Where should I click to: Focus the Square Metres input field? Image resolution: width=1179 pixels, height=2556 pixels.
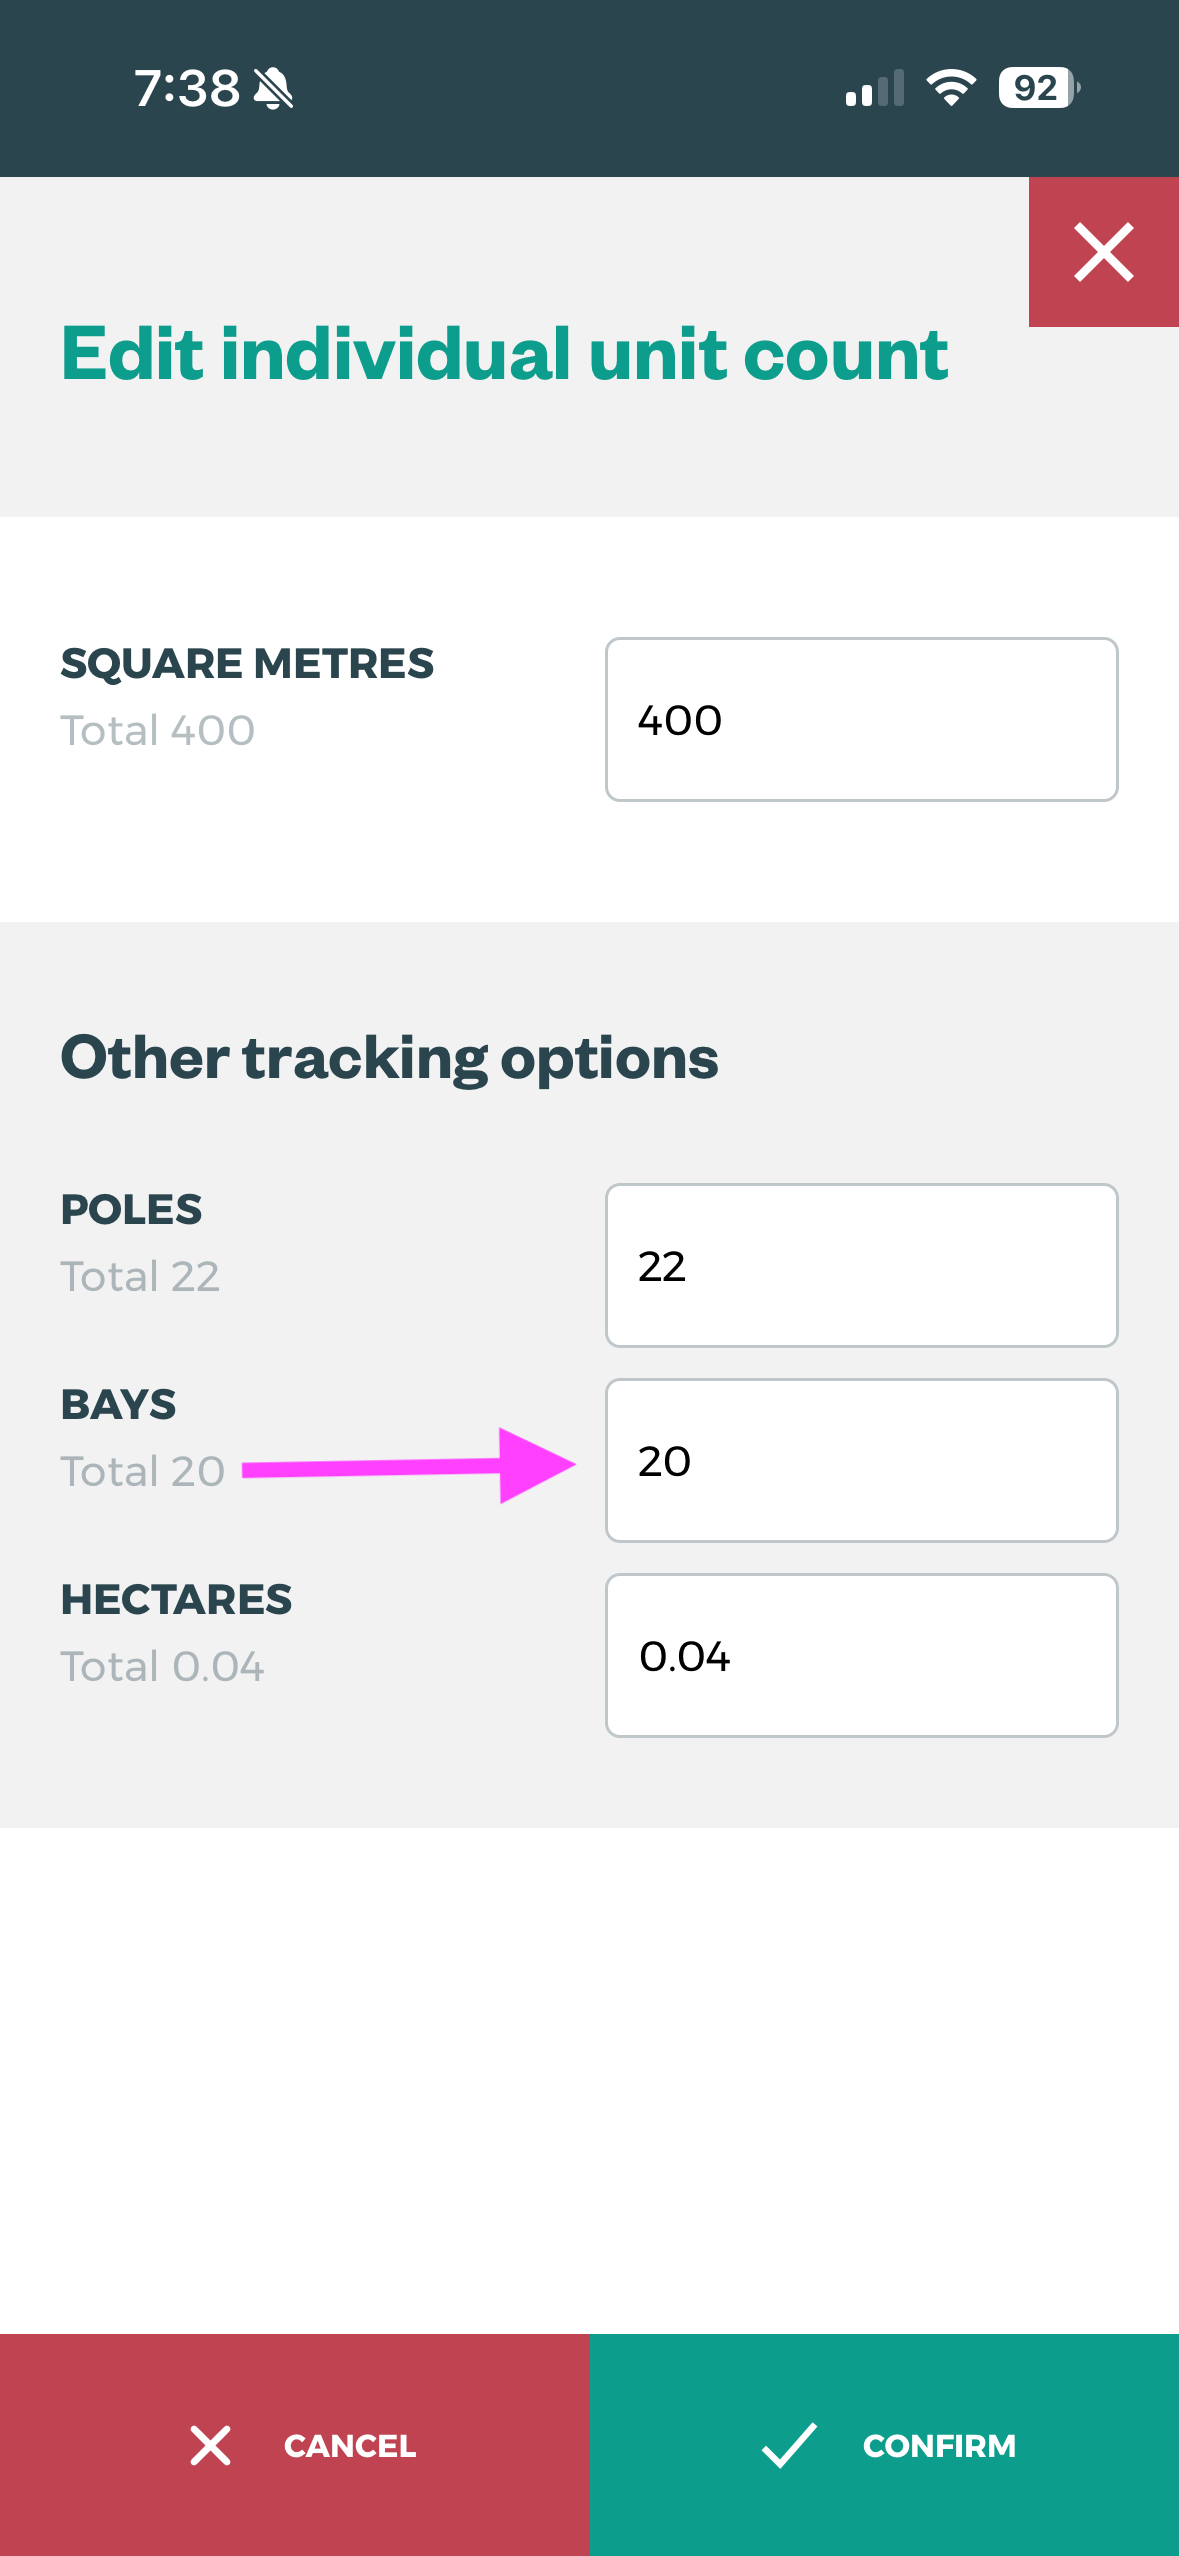(861, 719)
